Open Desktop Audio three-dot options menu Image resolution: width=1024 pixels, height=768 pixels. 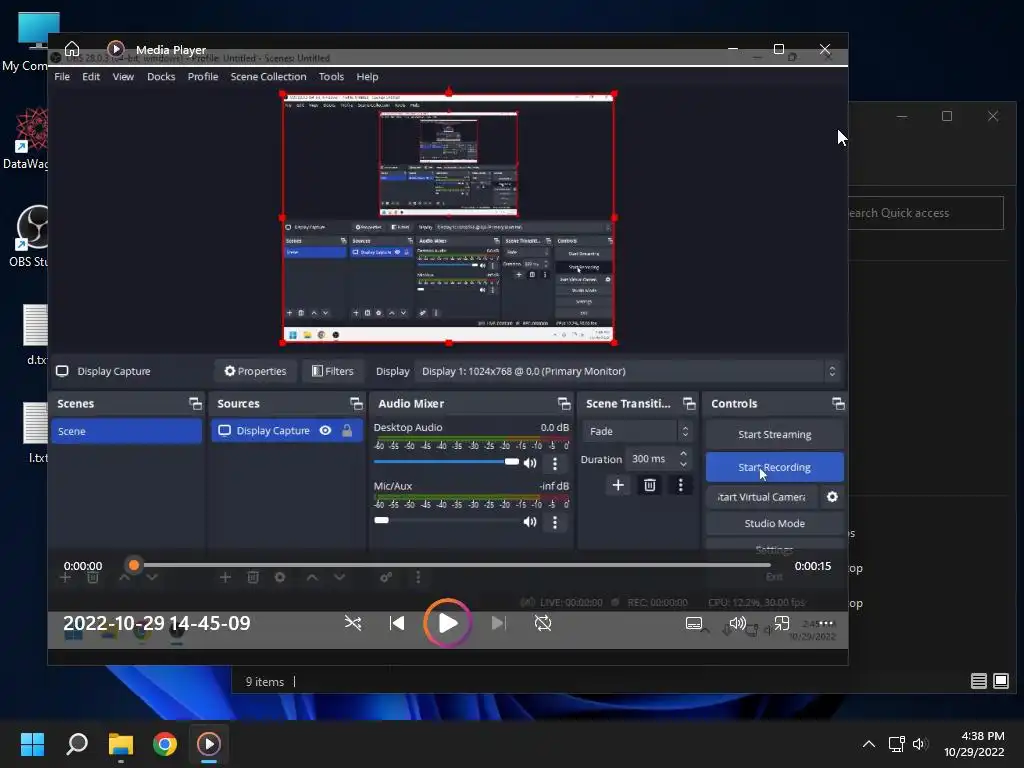click(x=555, y=464)
